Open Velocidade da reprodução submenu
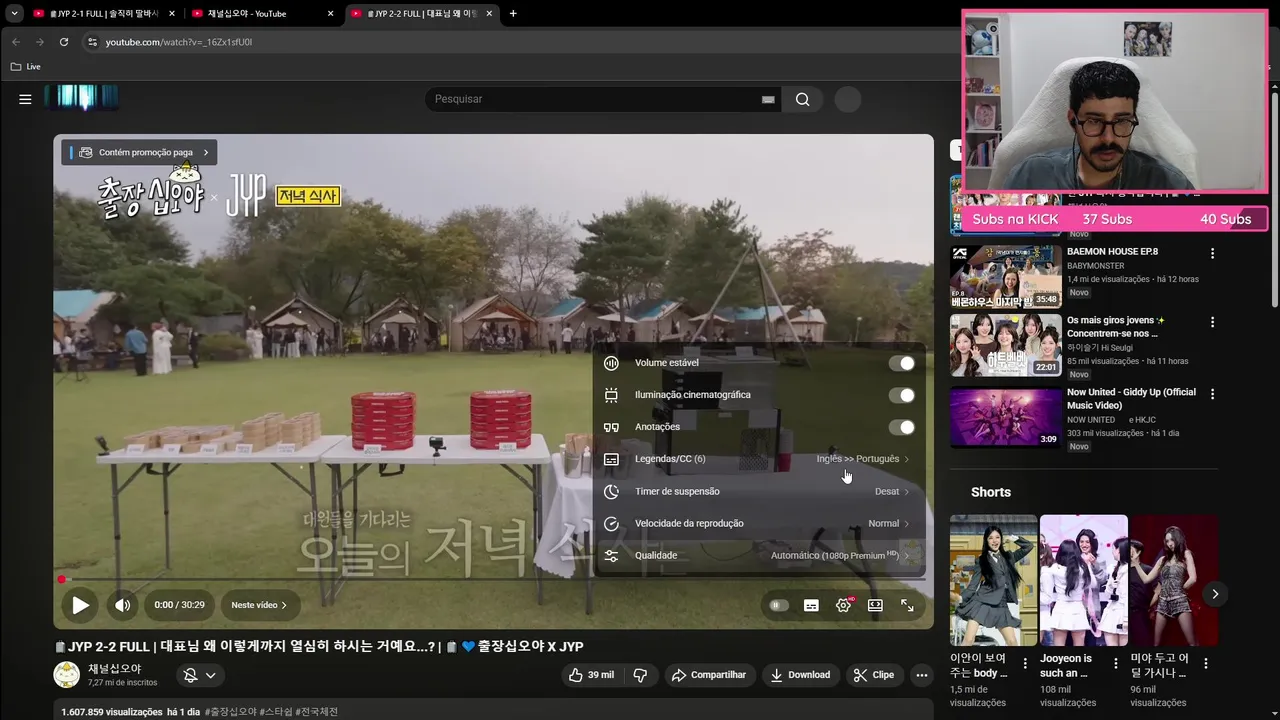Screen dimensions: 1280x720 (x=757, y=523)
